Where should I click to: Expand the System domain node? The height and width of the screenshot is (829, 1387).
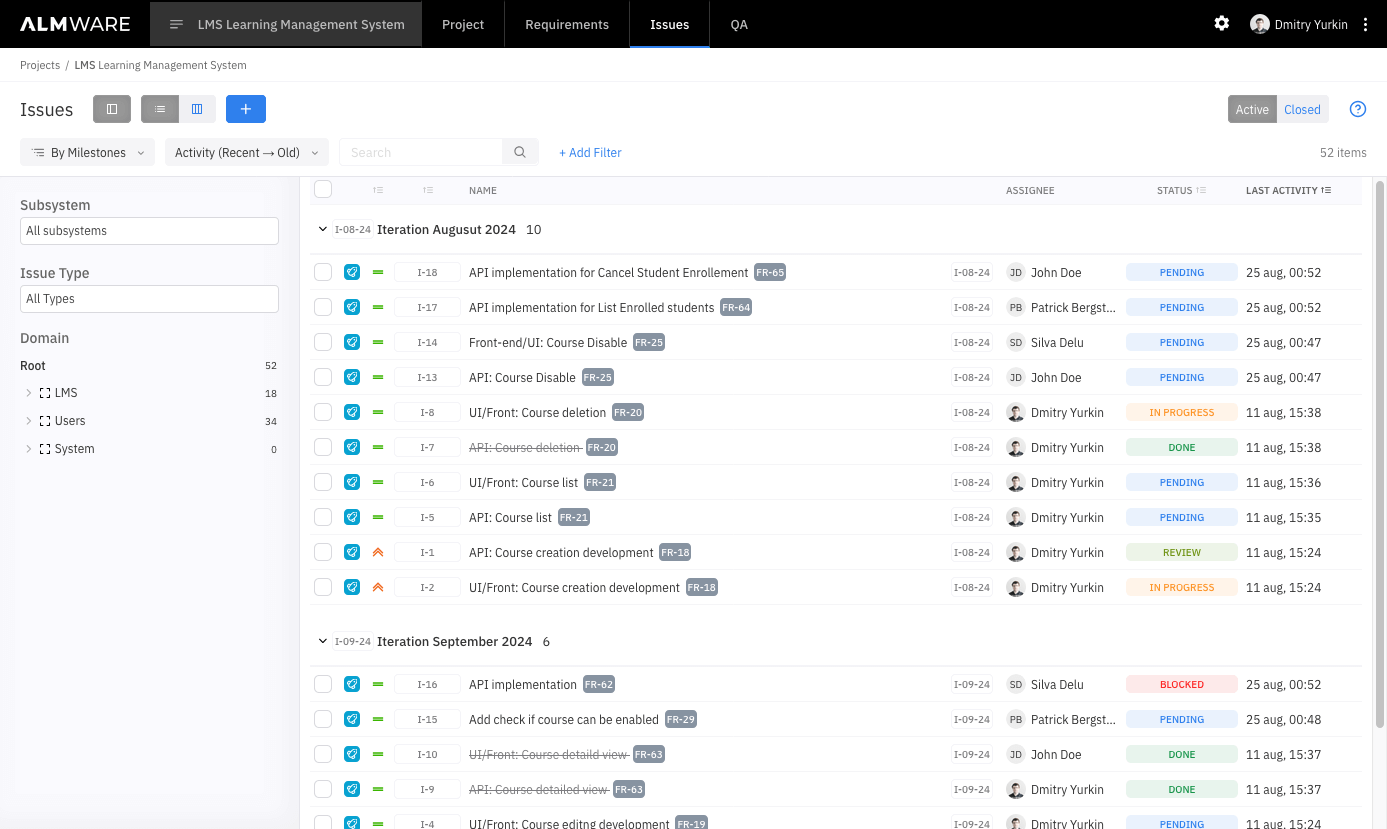coord(28,449)
